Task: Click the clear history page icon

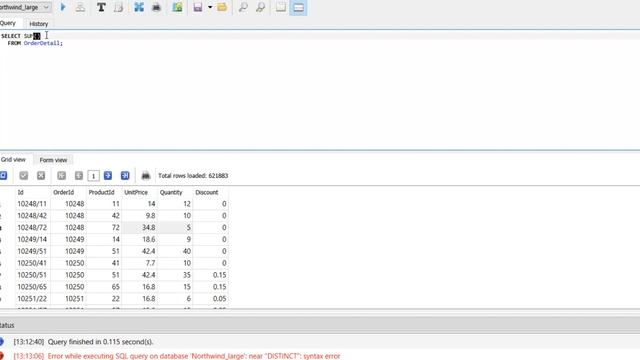Action: [x=118, y=7]
